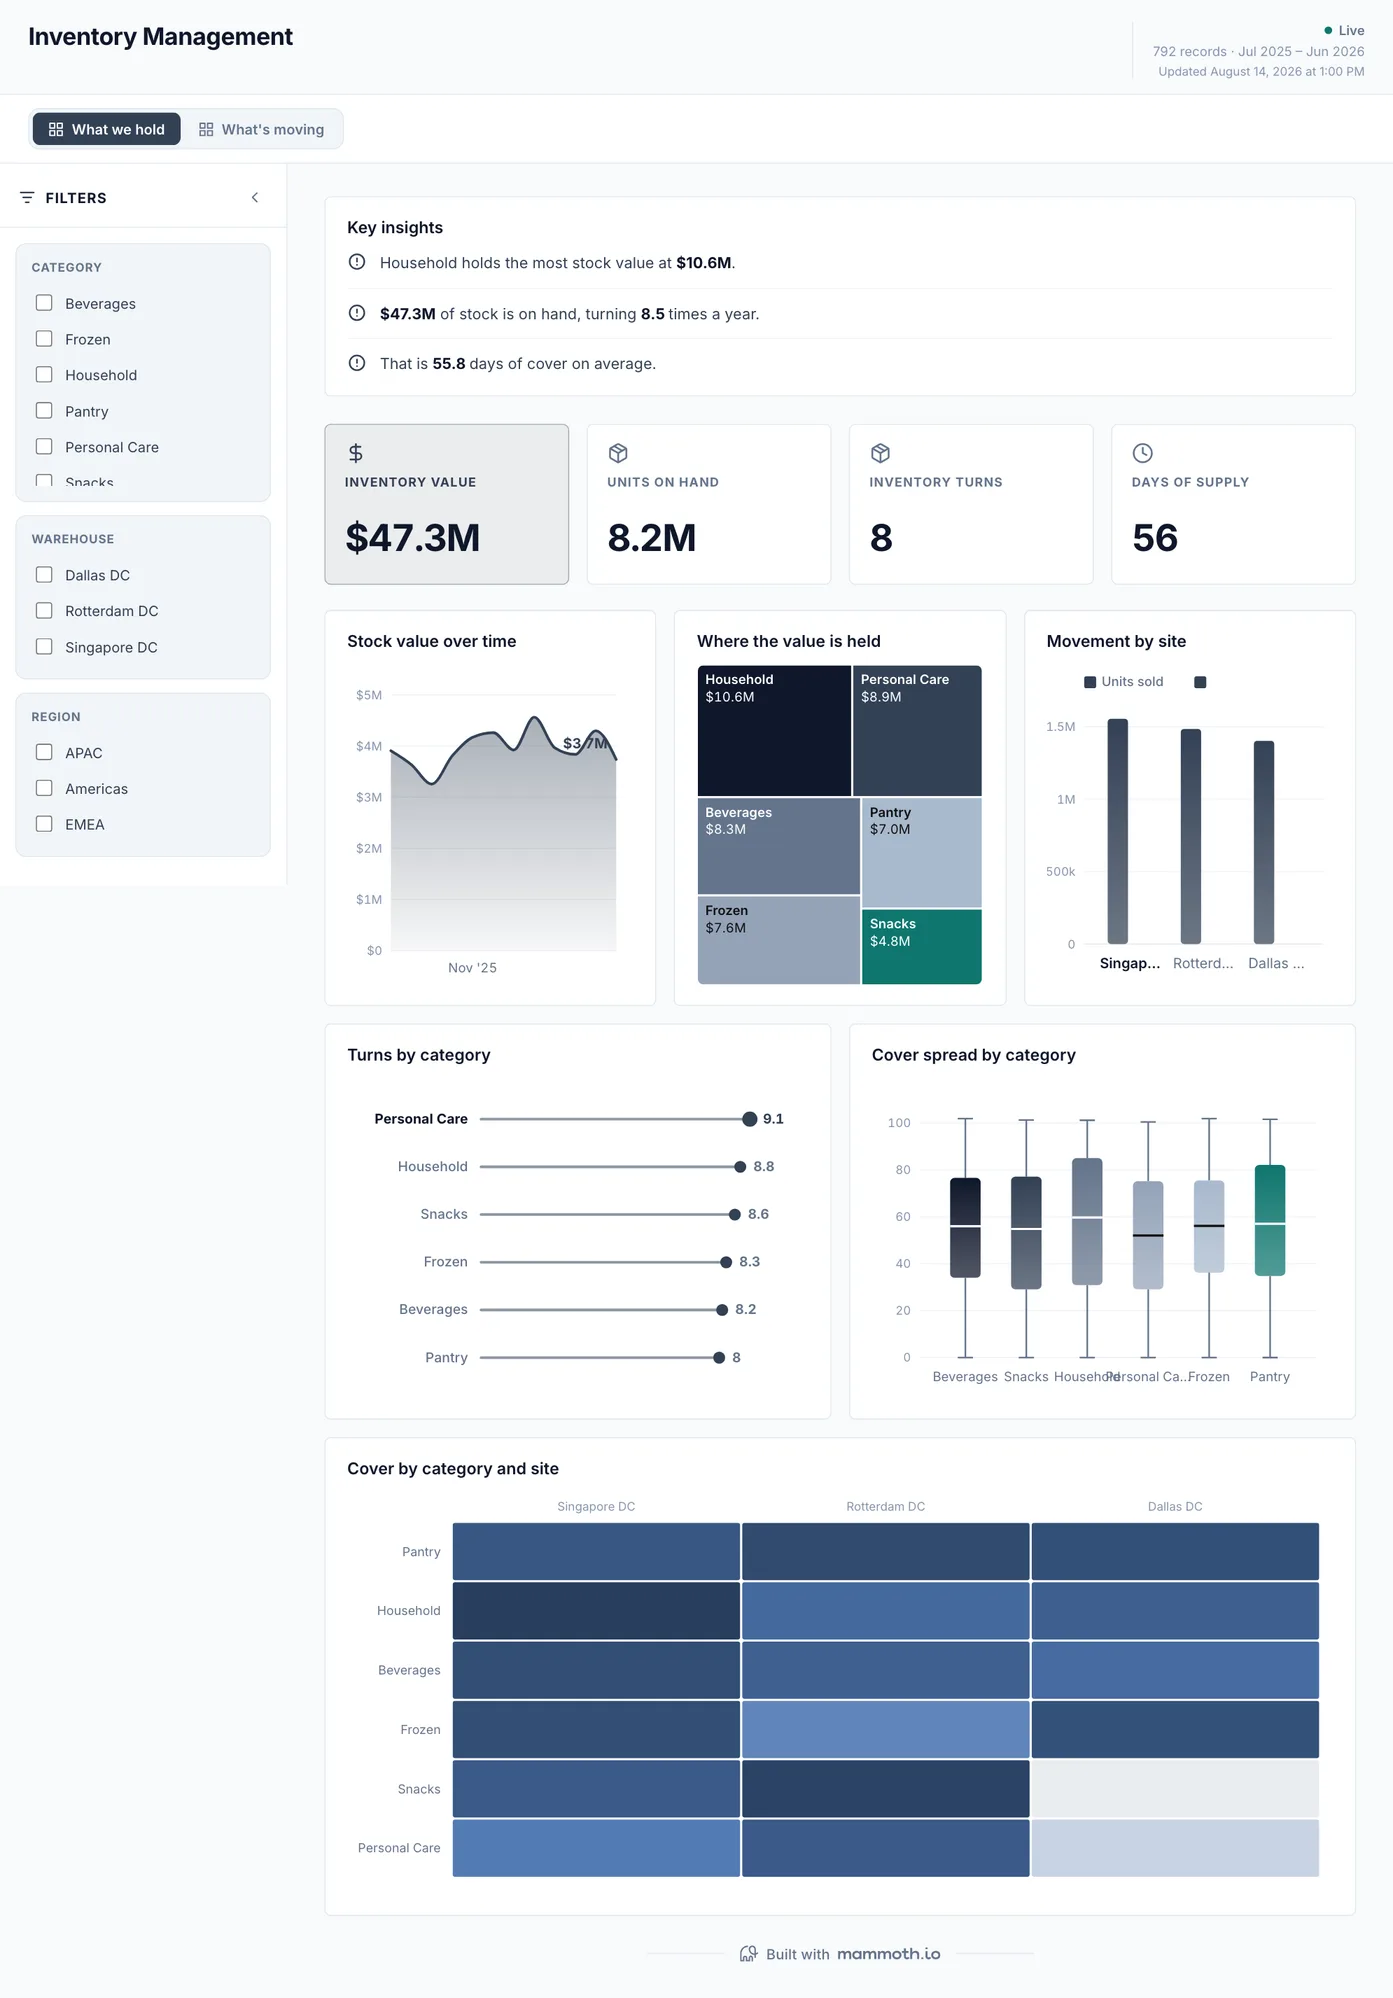This screenshot has height=1998, width=1393.
Task: Click the mammoth logo icon in footer
Action: click(748, 1954)
